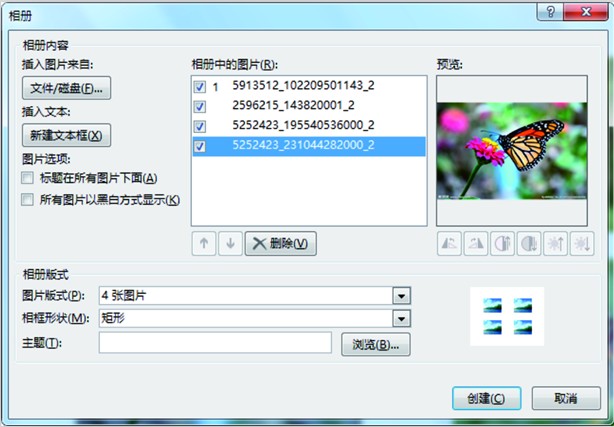Increase brightness of the previewed picture
Screen dimensions: 614x427
[555, 244]
